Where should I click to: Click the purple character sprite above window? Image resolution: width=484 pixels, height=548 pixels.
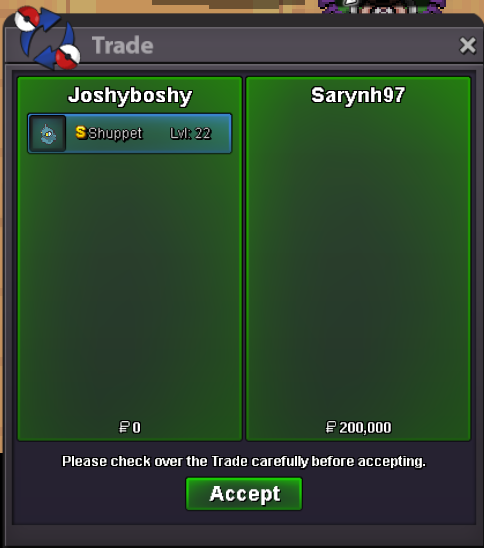pos(383,6)
